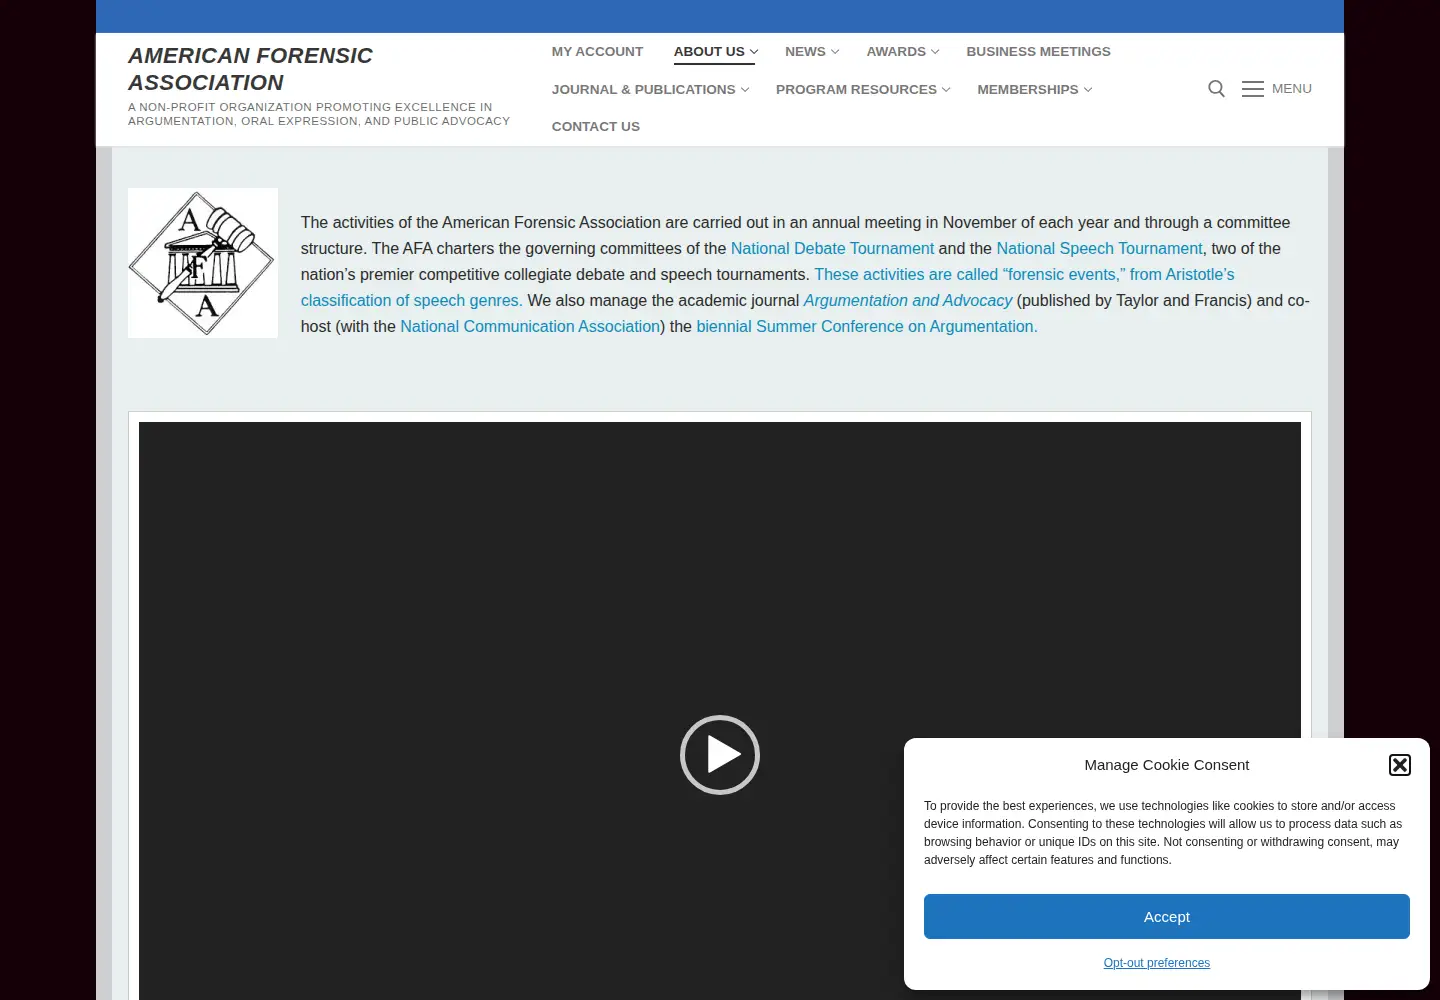Image resolution: width=1440 pixels, height=1000 pixels.
Task: Click the AFA gavel logo image
Action: coord(203,263)
